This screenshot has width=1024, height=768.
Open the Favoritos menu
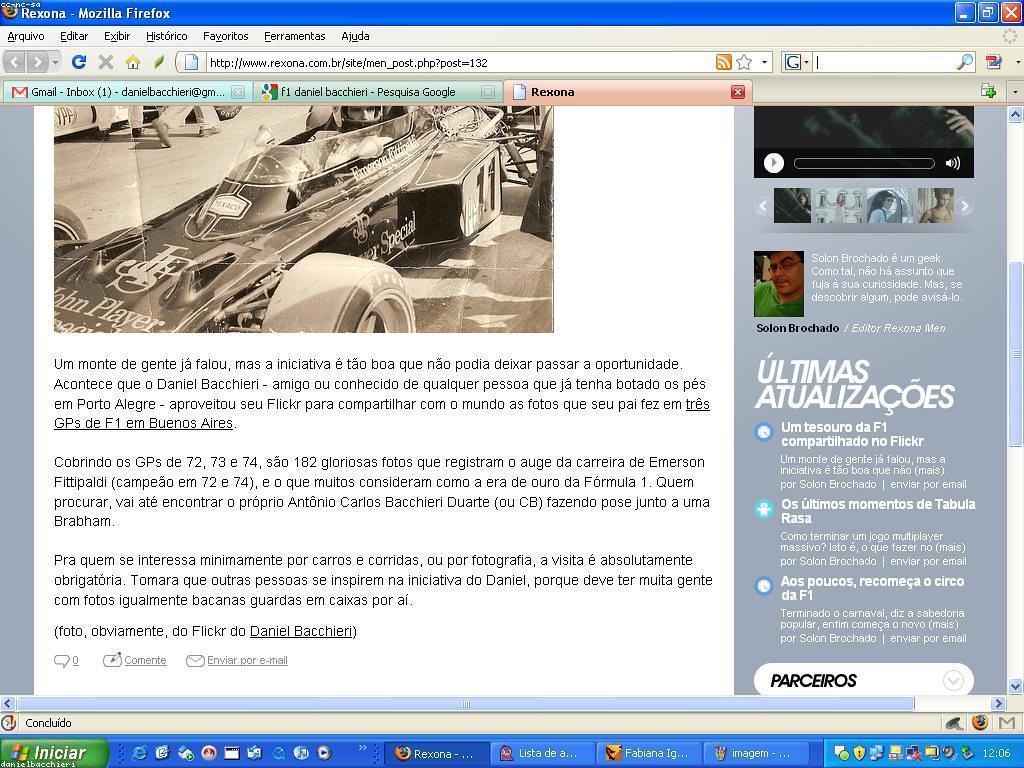[x=225, y=37]
